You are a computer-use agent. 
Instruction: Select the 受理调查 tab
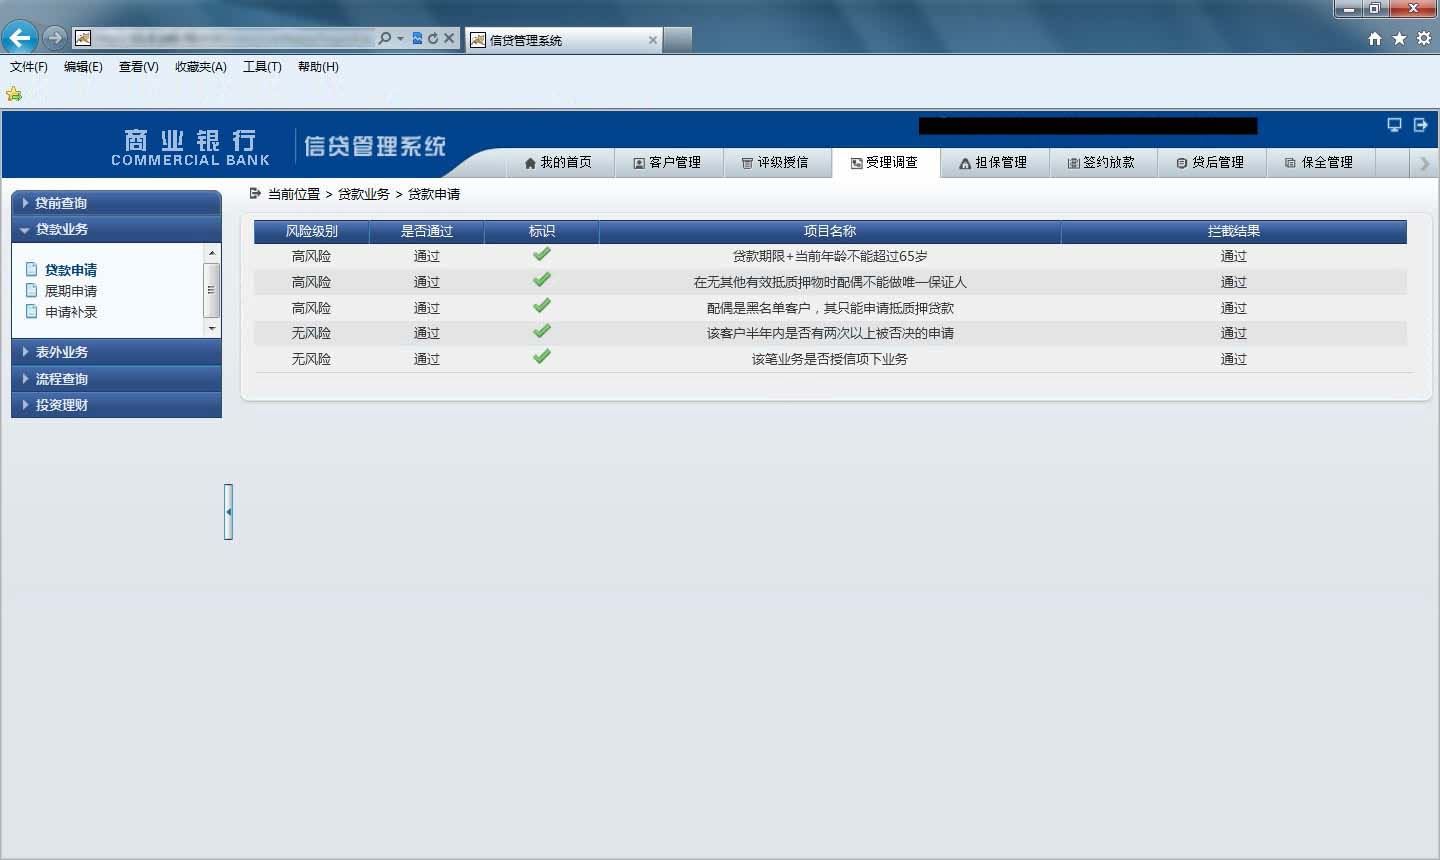[885, 163]
